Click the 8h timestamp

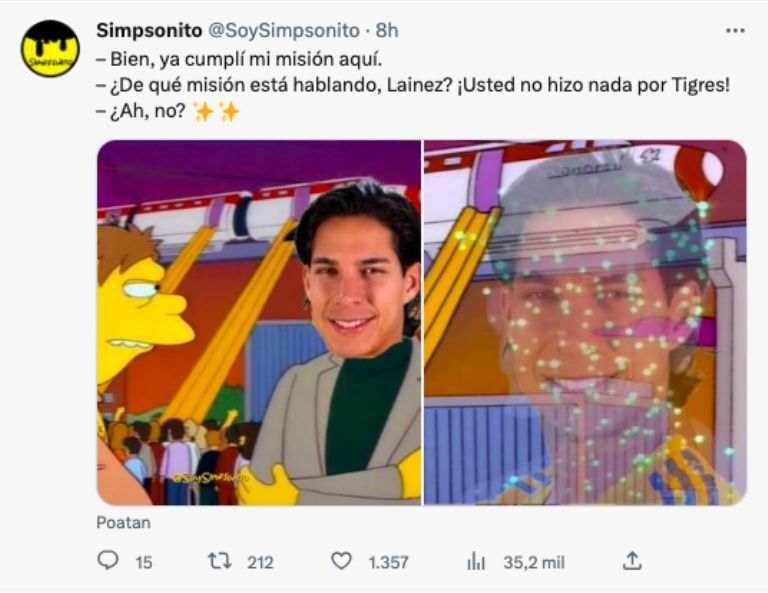click(x=387, y=31)
